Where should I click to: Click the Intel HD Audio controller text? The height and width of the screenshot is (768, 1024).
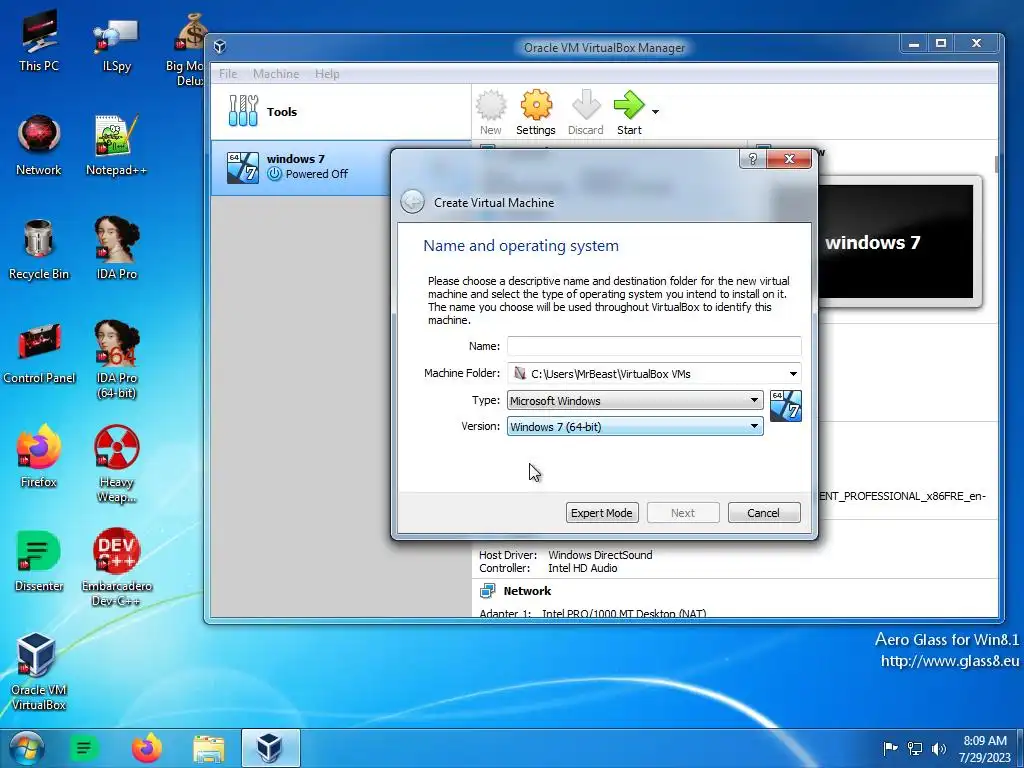click(583, 568)
